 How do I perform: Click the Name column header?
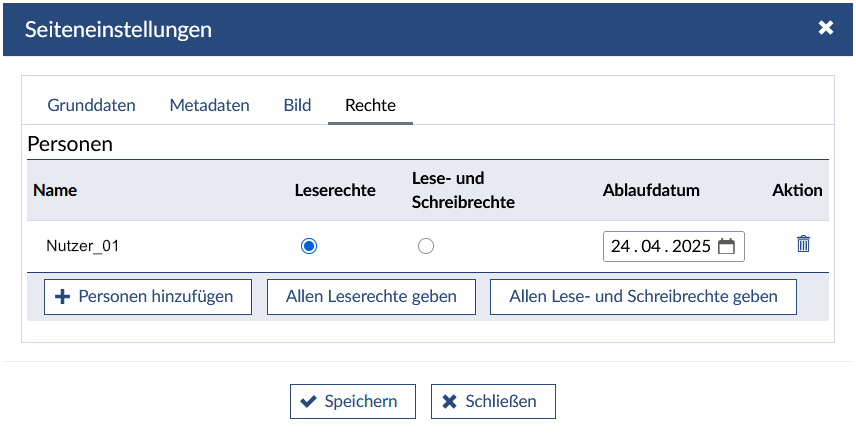(x=55, y=190)
